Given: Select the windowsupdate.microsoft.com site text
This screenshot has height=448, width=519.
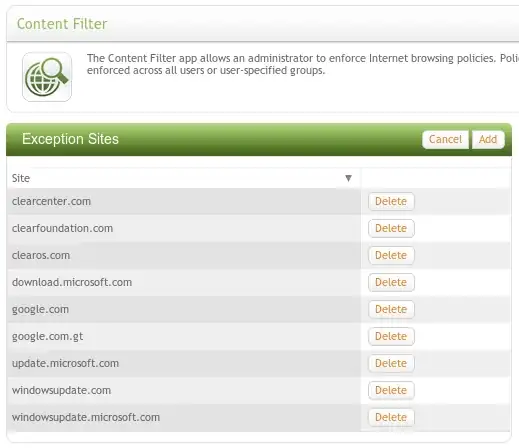Looking at the screenshot, I should [x=86, y=417].
